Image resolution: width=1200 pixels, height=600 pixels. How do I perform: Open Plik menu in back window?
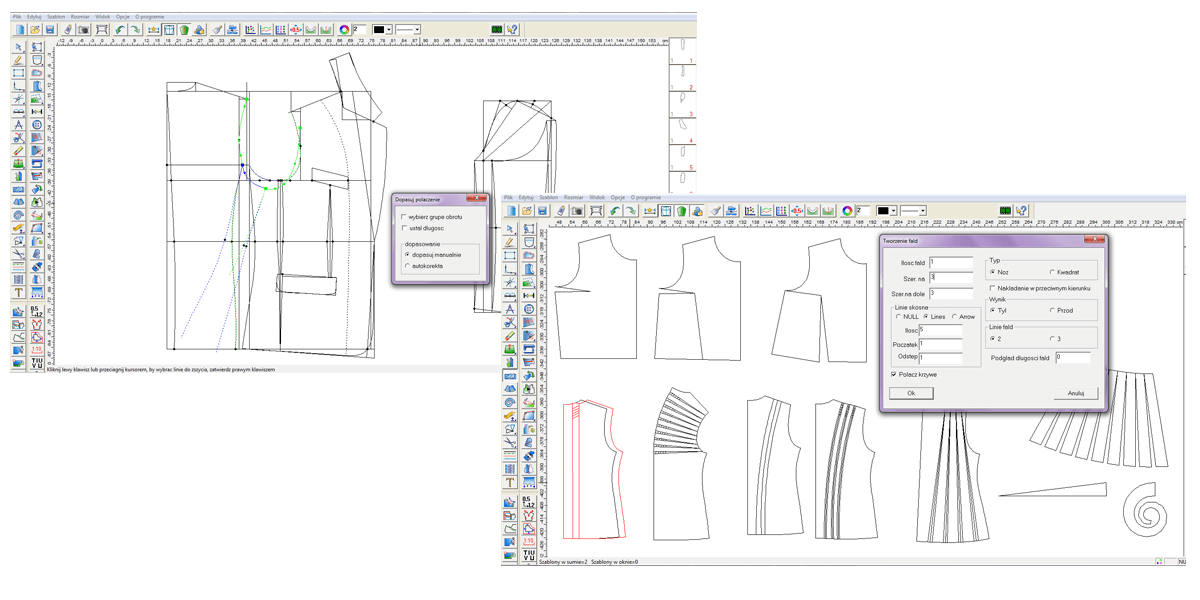[18, 17]
